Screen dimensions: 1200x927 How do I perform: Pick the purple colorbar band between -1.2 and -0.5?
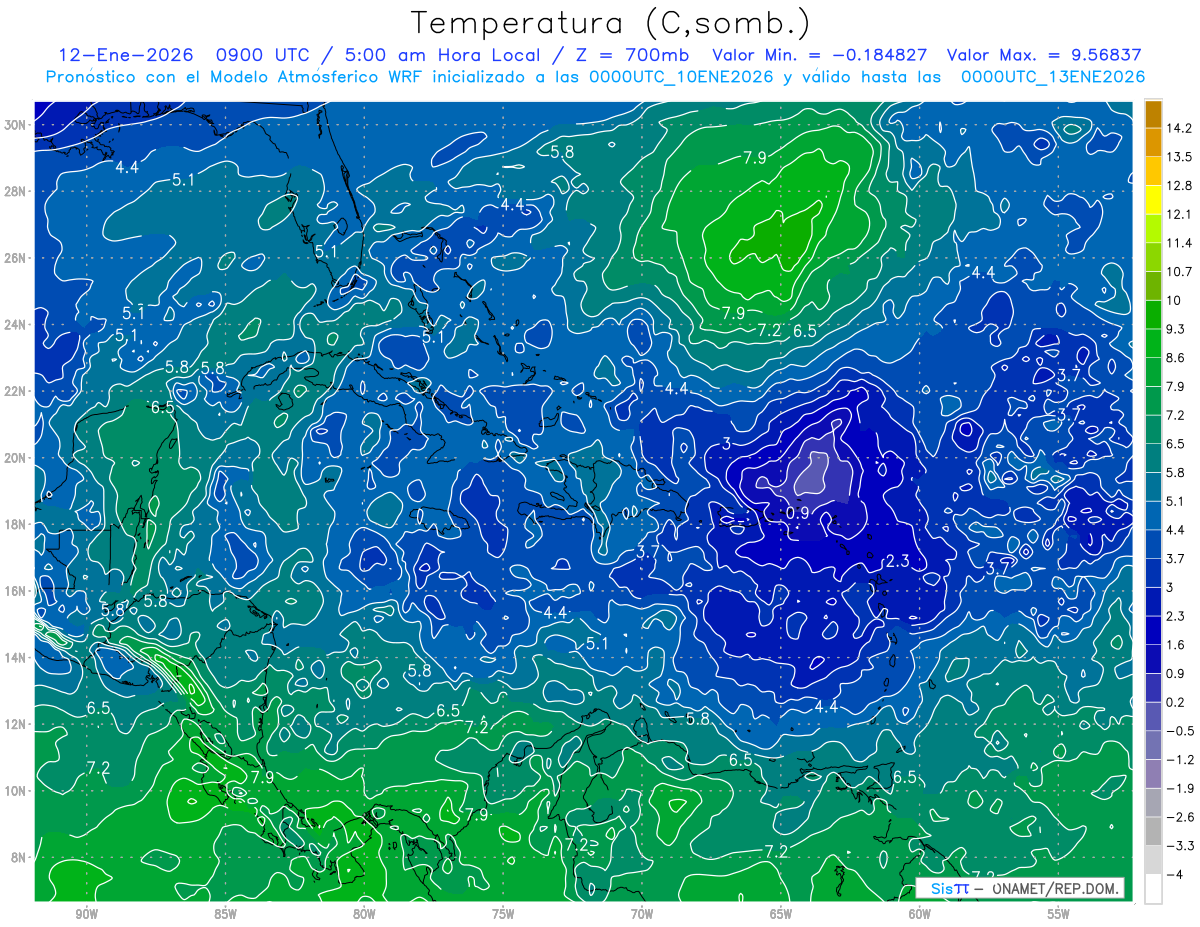coord(1153,745)
